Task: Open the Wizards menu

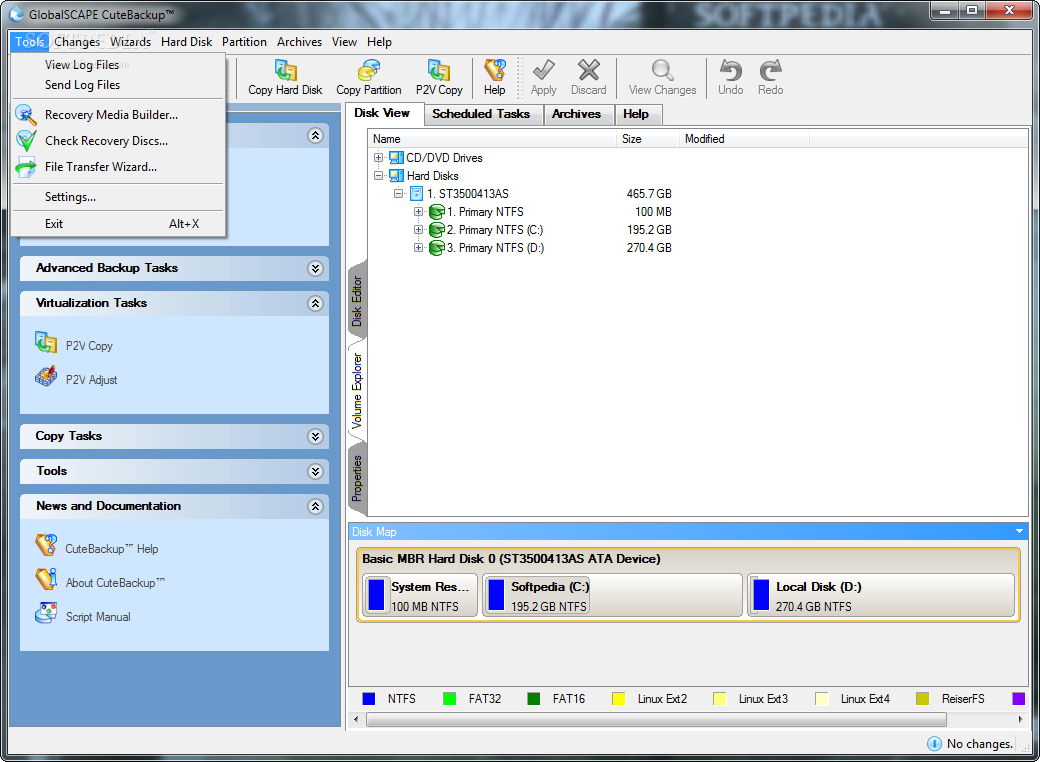Action: pos(130,42)
